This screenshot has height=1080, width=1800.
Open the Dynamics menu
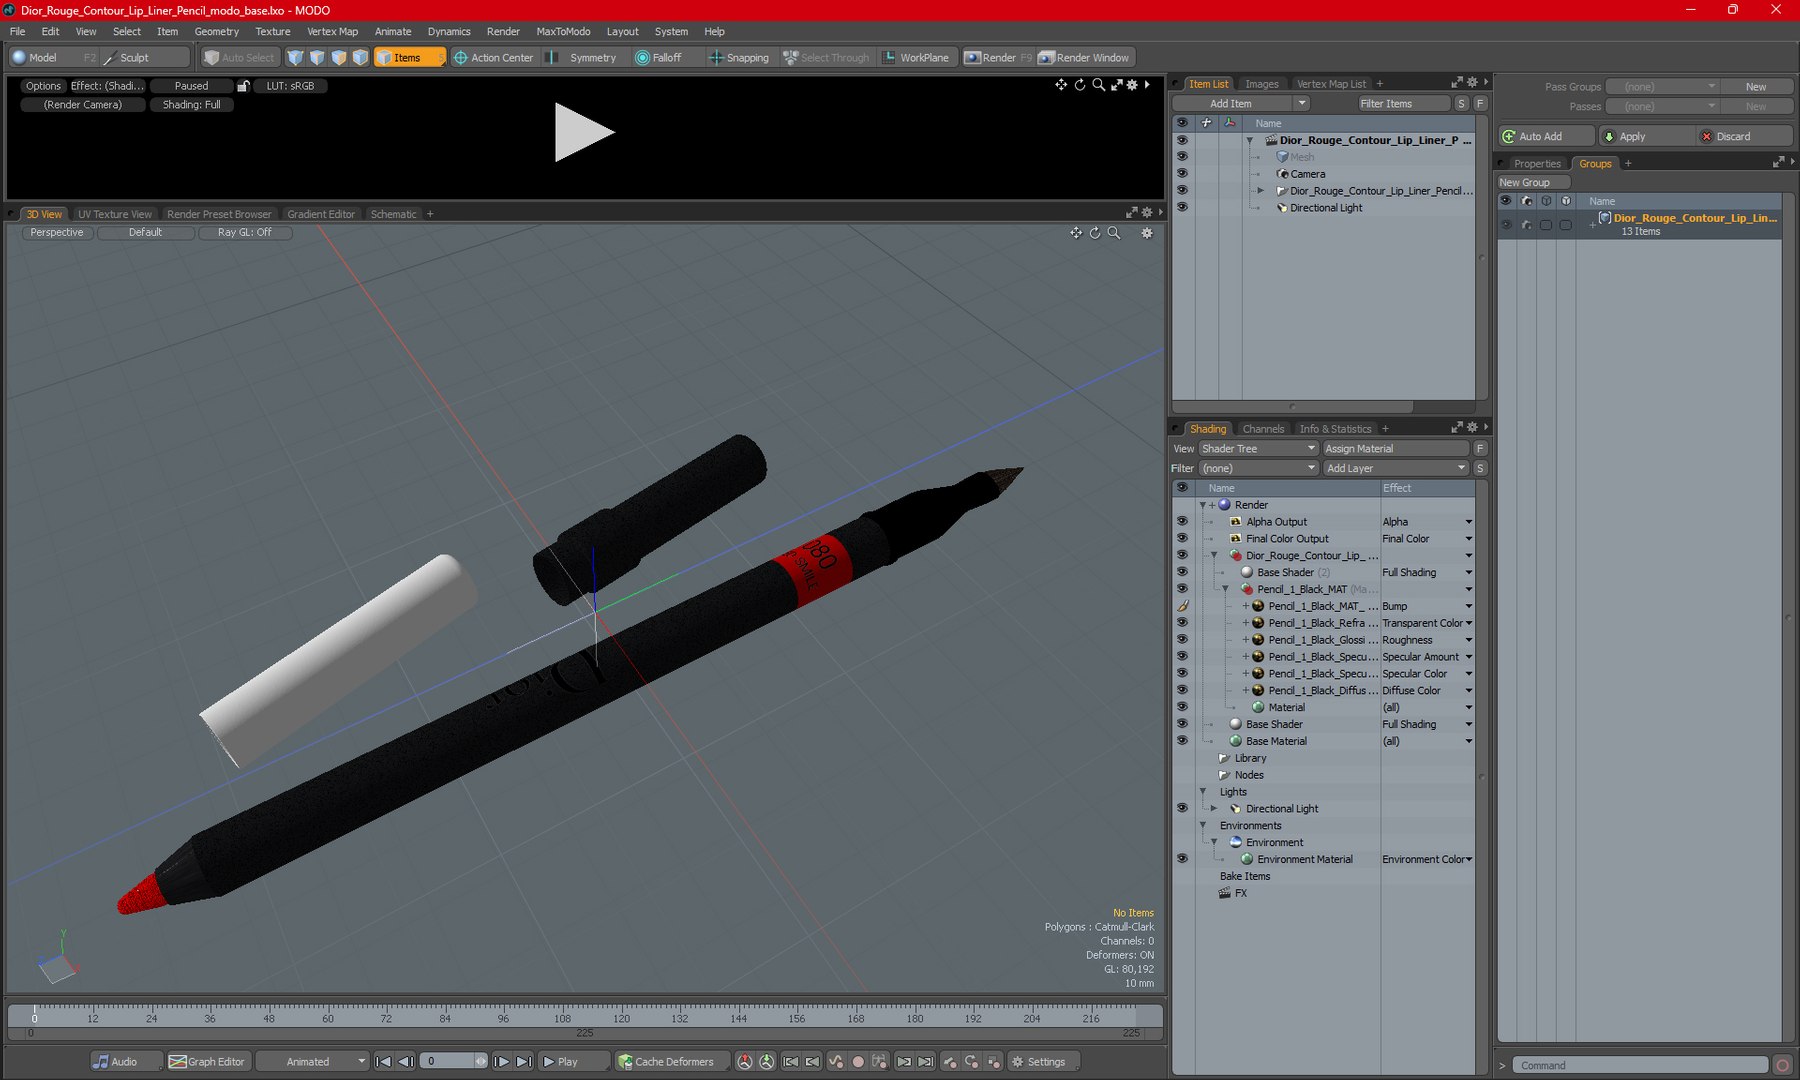(449, 32)
